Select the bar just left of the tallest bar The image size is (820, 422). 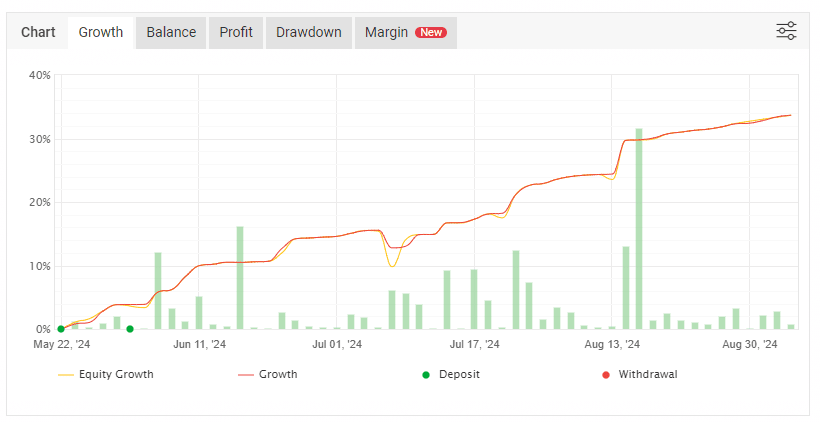point(626,289)
